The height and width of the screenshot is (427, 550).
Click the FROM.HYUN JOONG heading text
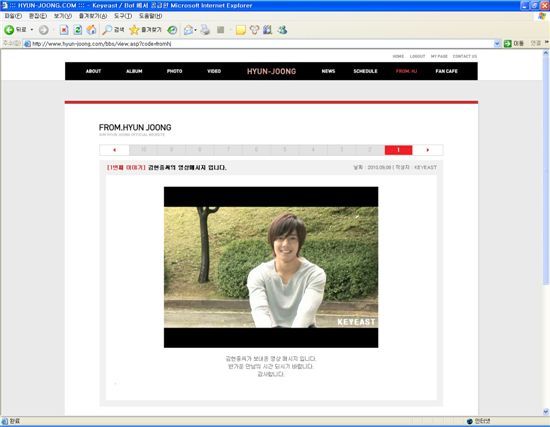pos(135,127)
